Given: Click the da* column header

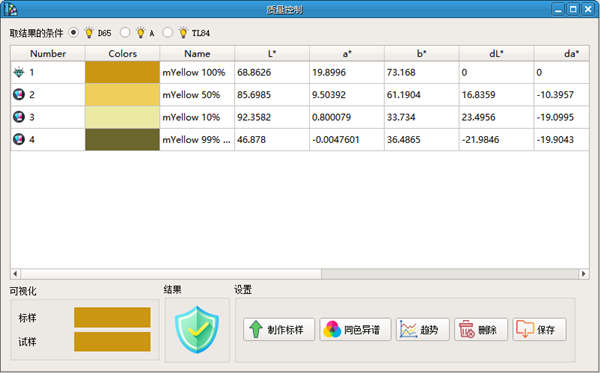Looking at the screenshot, I should (x=561, y=54).
